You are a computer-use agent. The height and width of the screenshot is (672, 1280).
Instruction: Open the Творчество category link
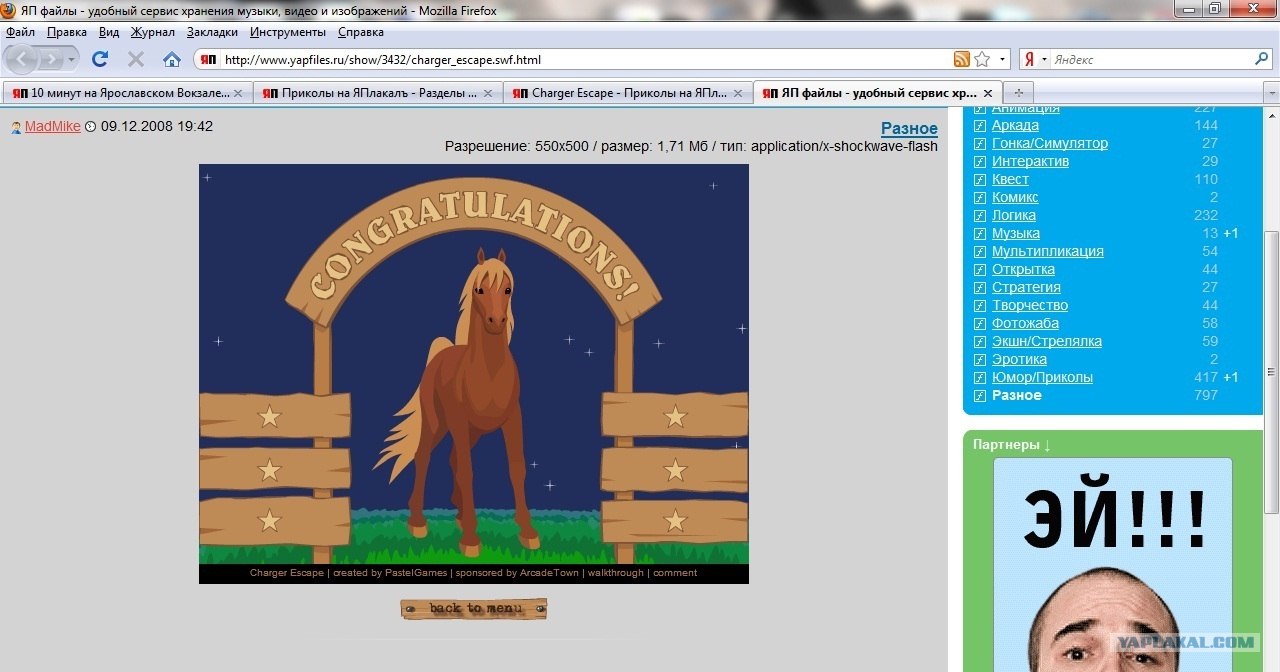[x=1030, y=305]
